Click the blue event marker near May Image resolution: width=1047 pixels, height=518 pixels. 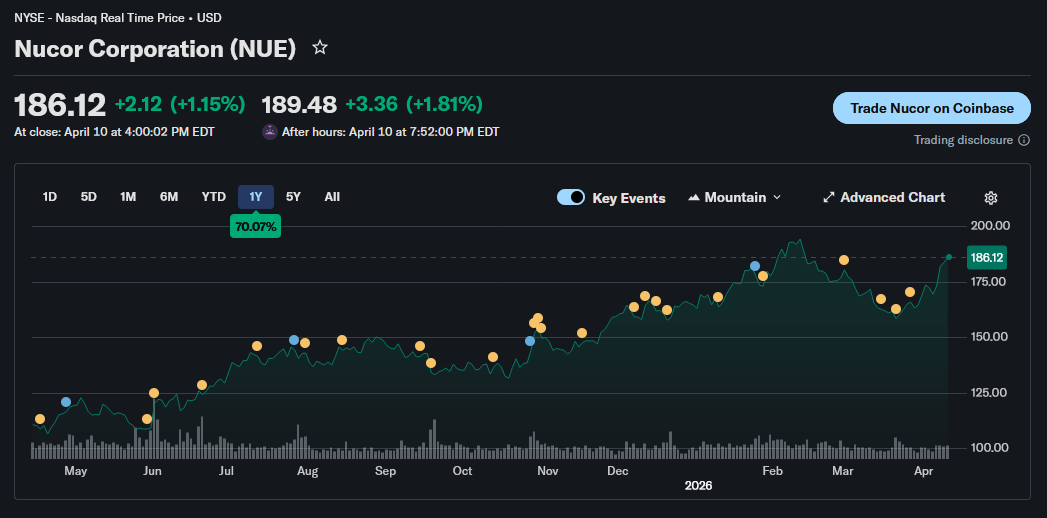point(65,402)
